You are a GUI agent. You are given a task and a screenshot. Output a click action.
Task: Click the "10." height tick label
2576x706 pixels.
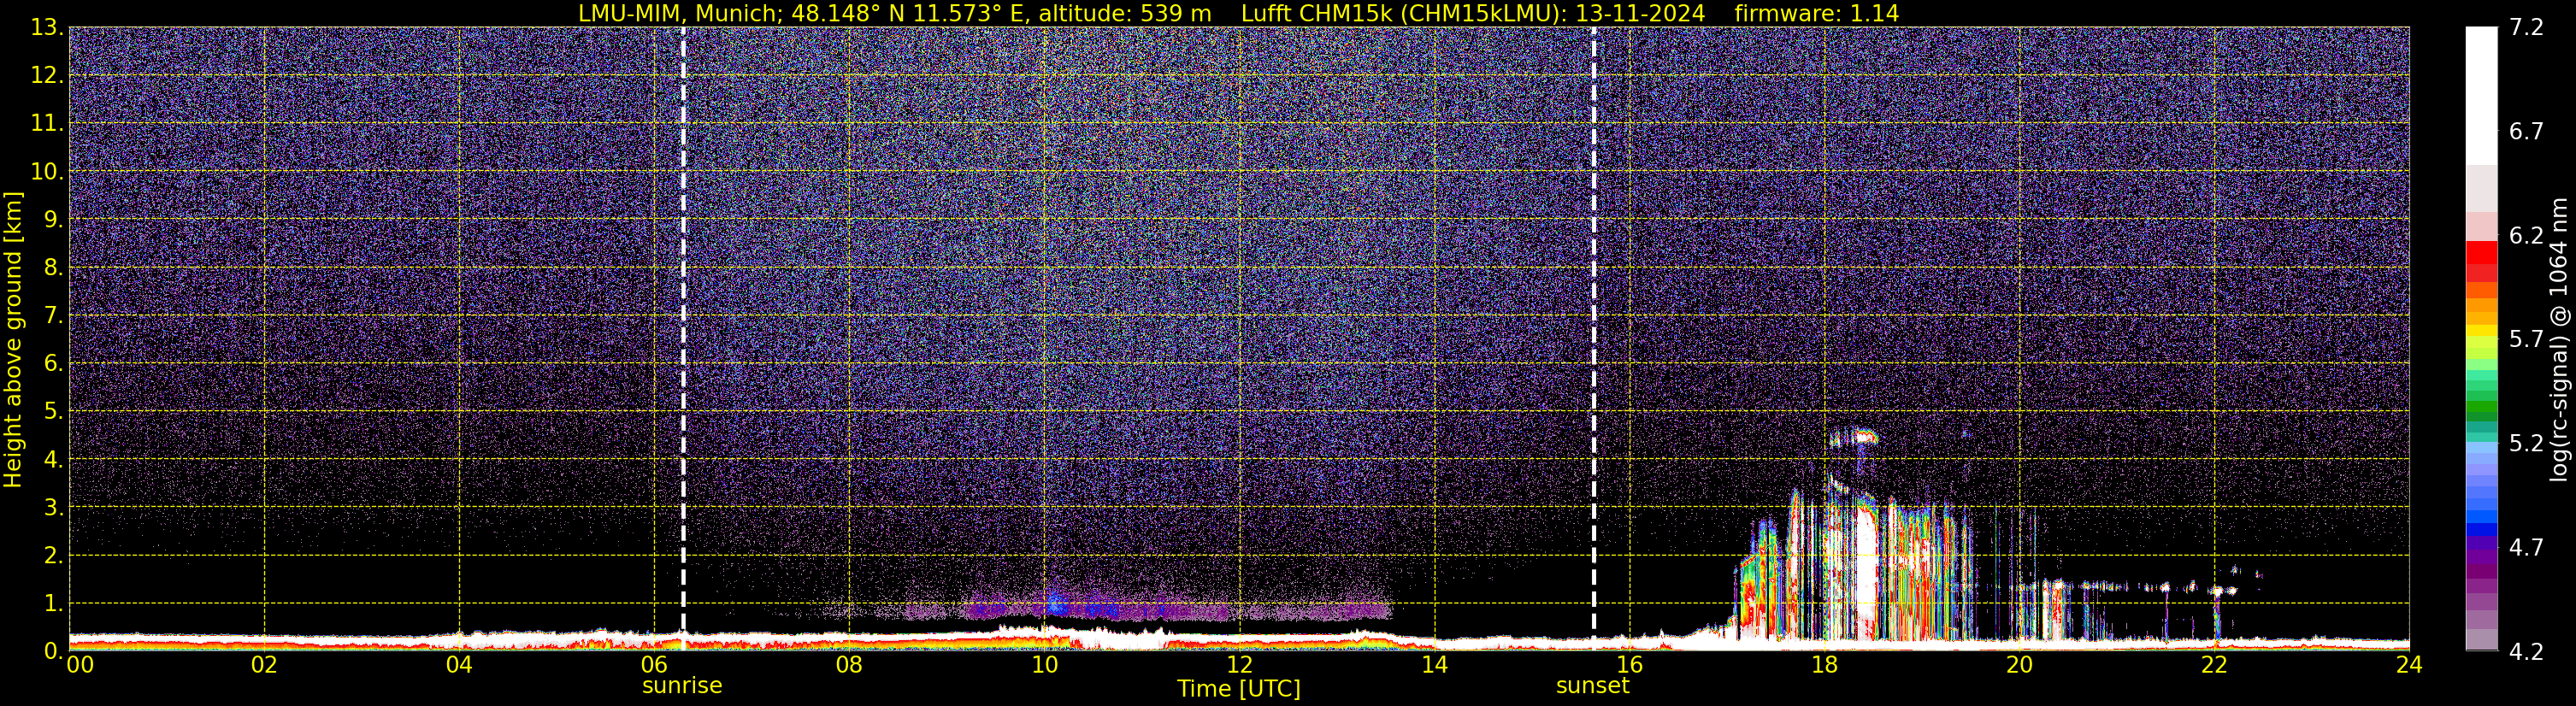coord(47,172)
